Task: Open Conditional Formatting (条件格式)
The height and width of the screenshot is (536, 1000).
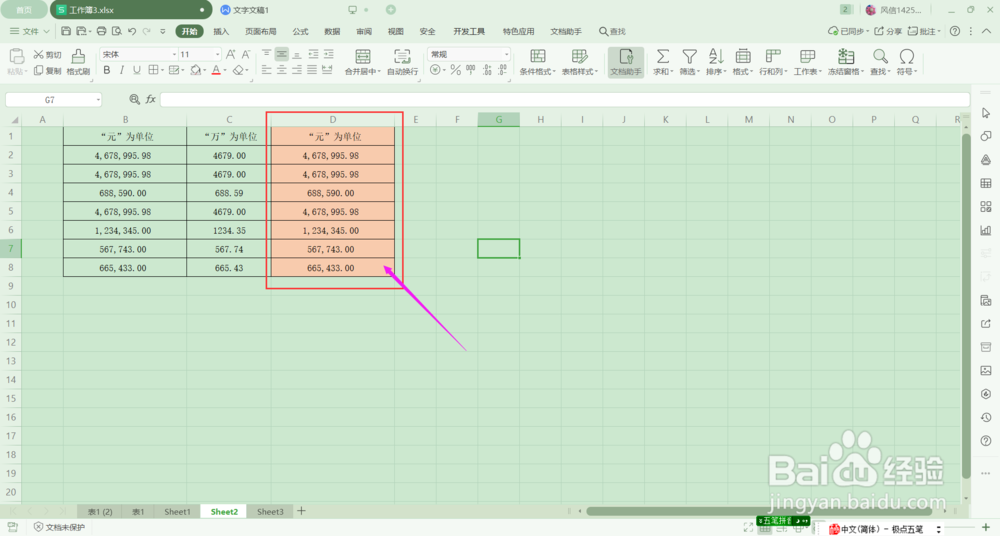Action: (538, 62)
